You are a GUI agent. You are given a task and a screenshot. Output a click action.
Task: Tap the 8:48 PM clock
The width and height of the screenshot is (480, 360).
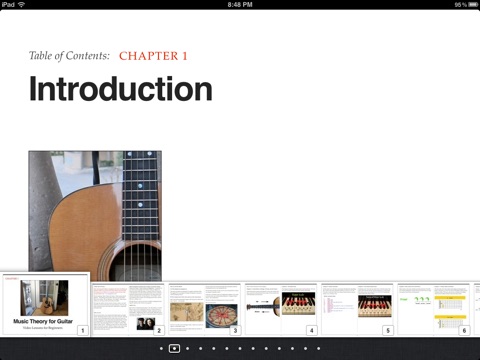coord(240,5)
